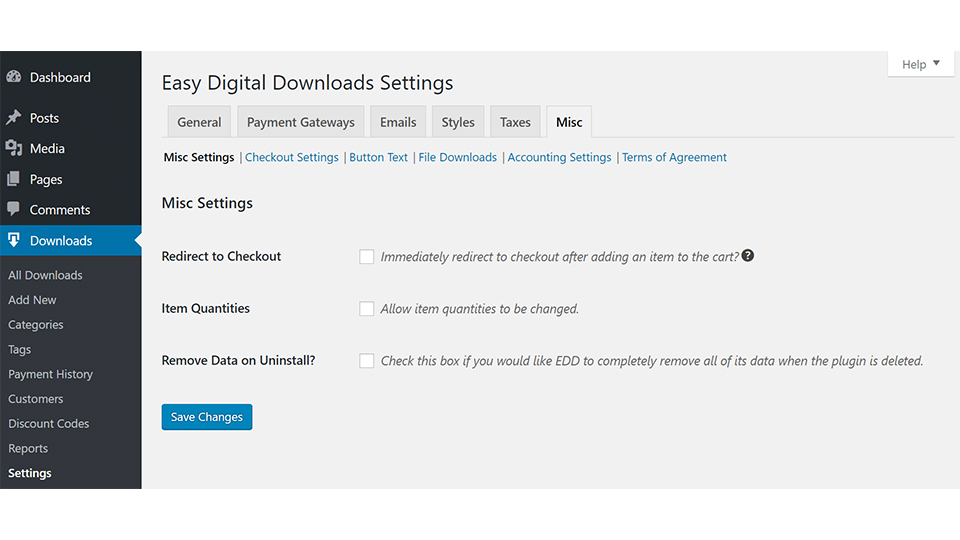This screenshot has height=540, width=960.
Task: Click 'Allow item quantities to be changed.' text
Action: [479, 309]
